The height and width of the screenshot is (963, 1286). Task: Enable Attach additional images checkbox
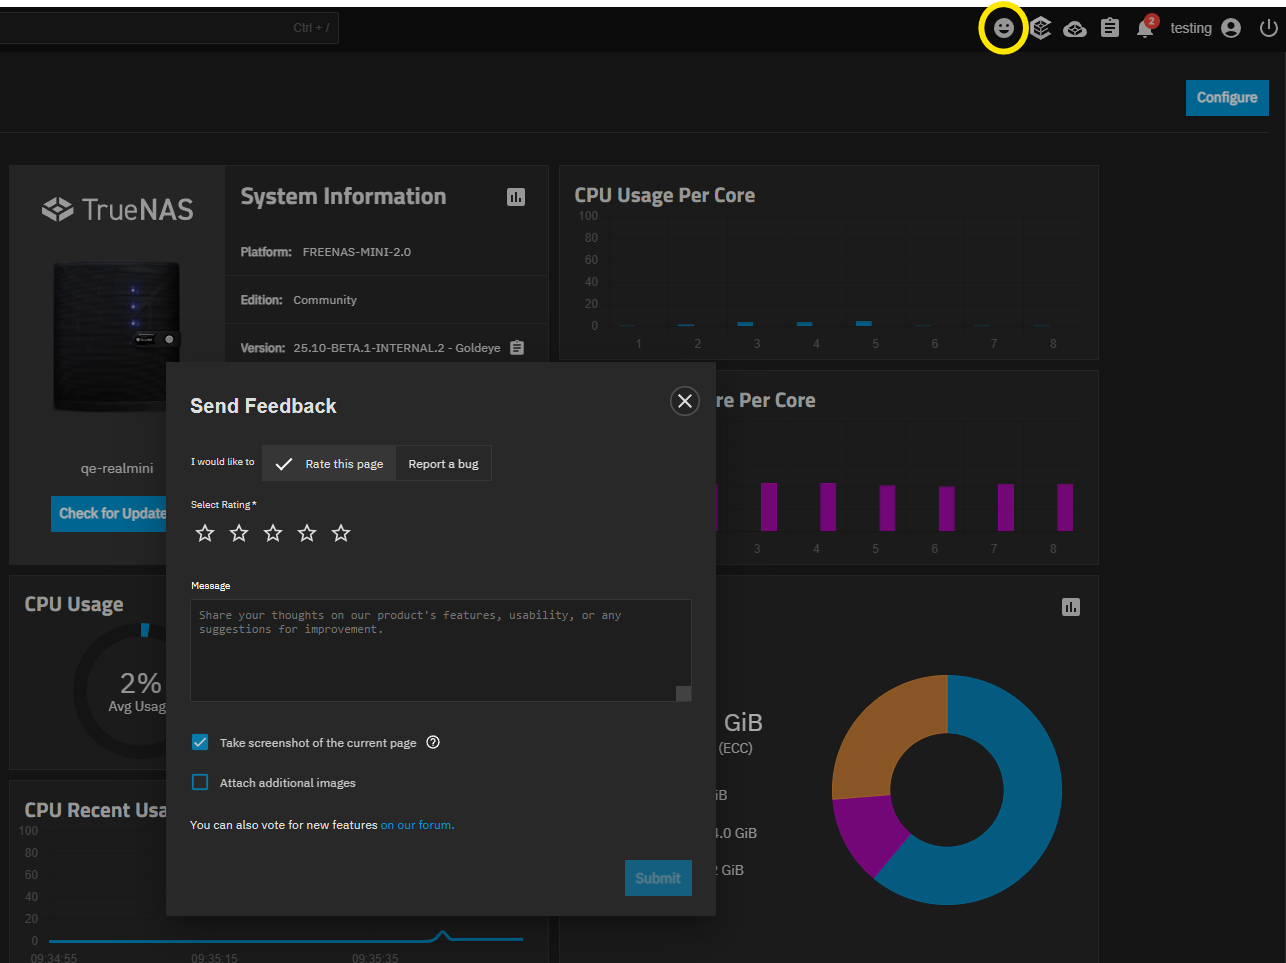(200, 782)
